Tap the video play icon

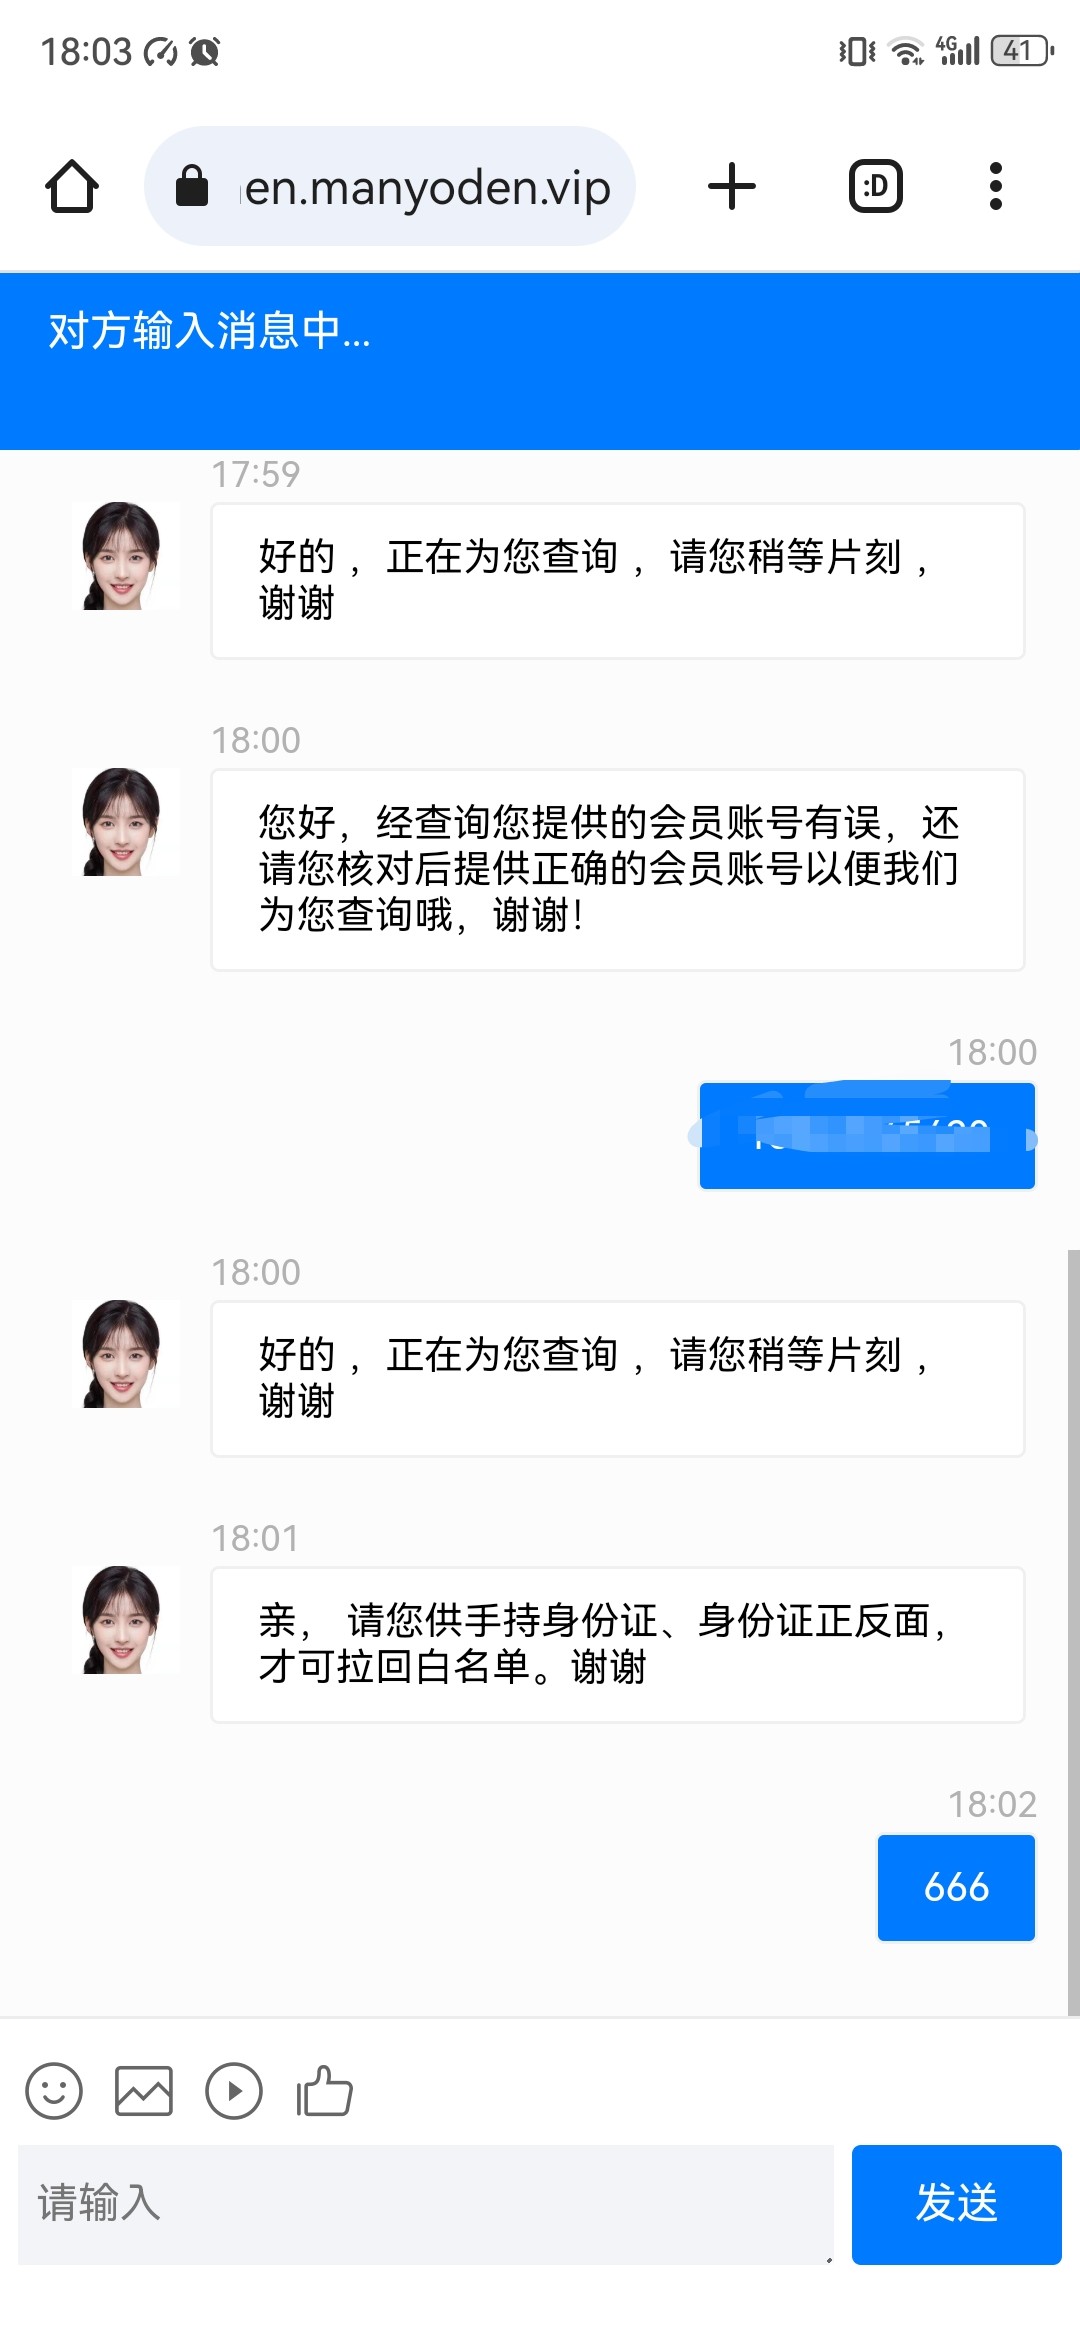pyautogui.click(x=234, y=2091)
